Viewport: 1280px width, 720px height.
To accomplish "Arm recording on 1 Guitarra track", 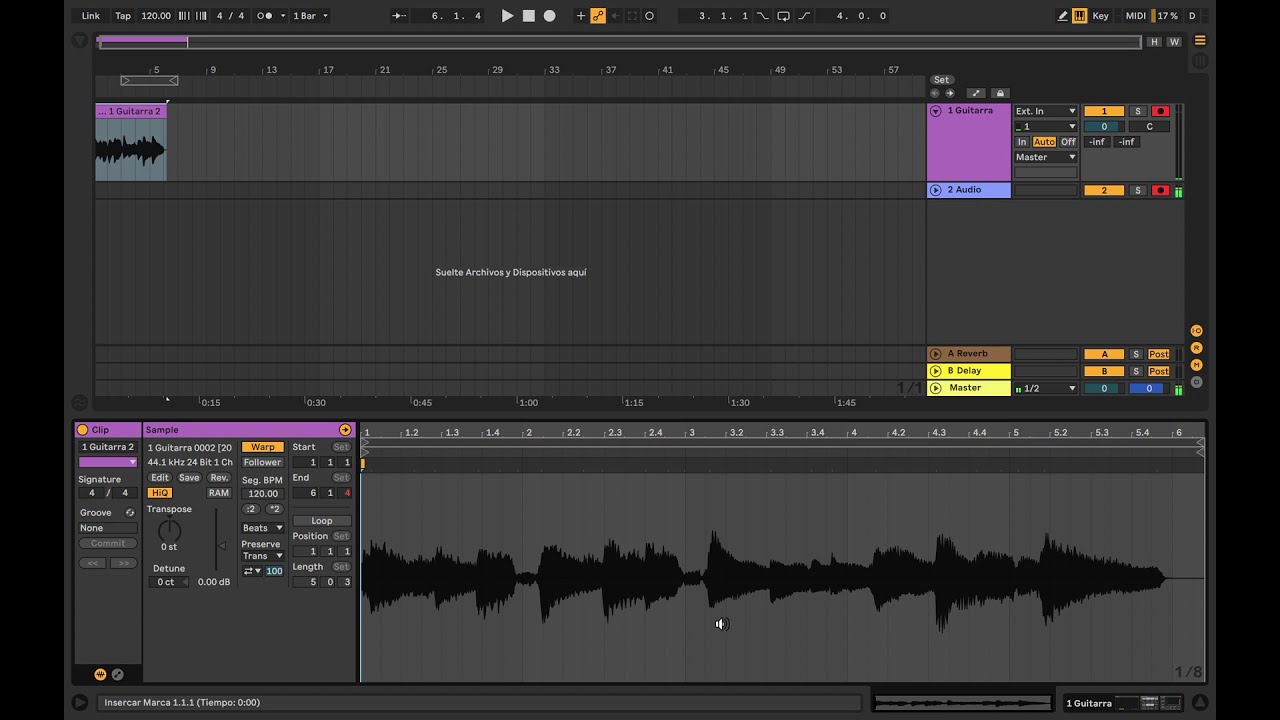I will point(1160,111).
